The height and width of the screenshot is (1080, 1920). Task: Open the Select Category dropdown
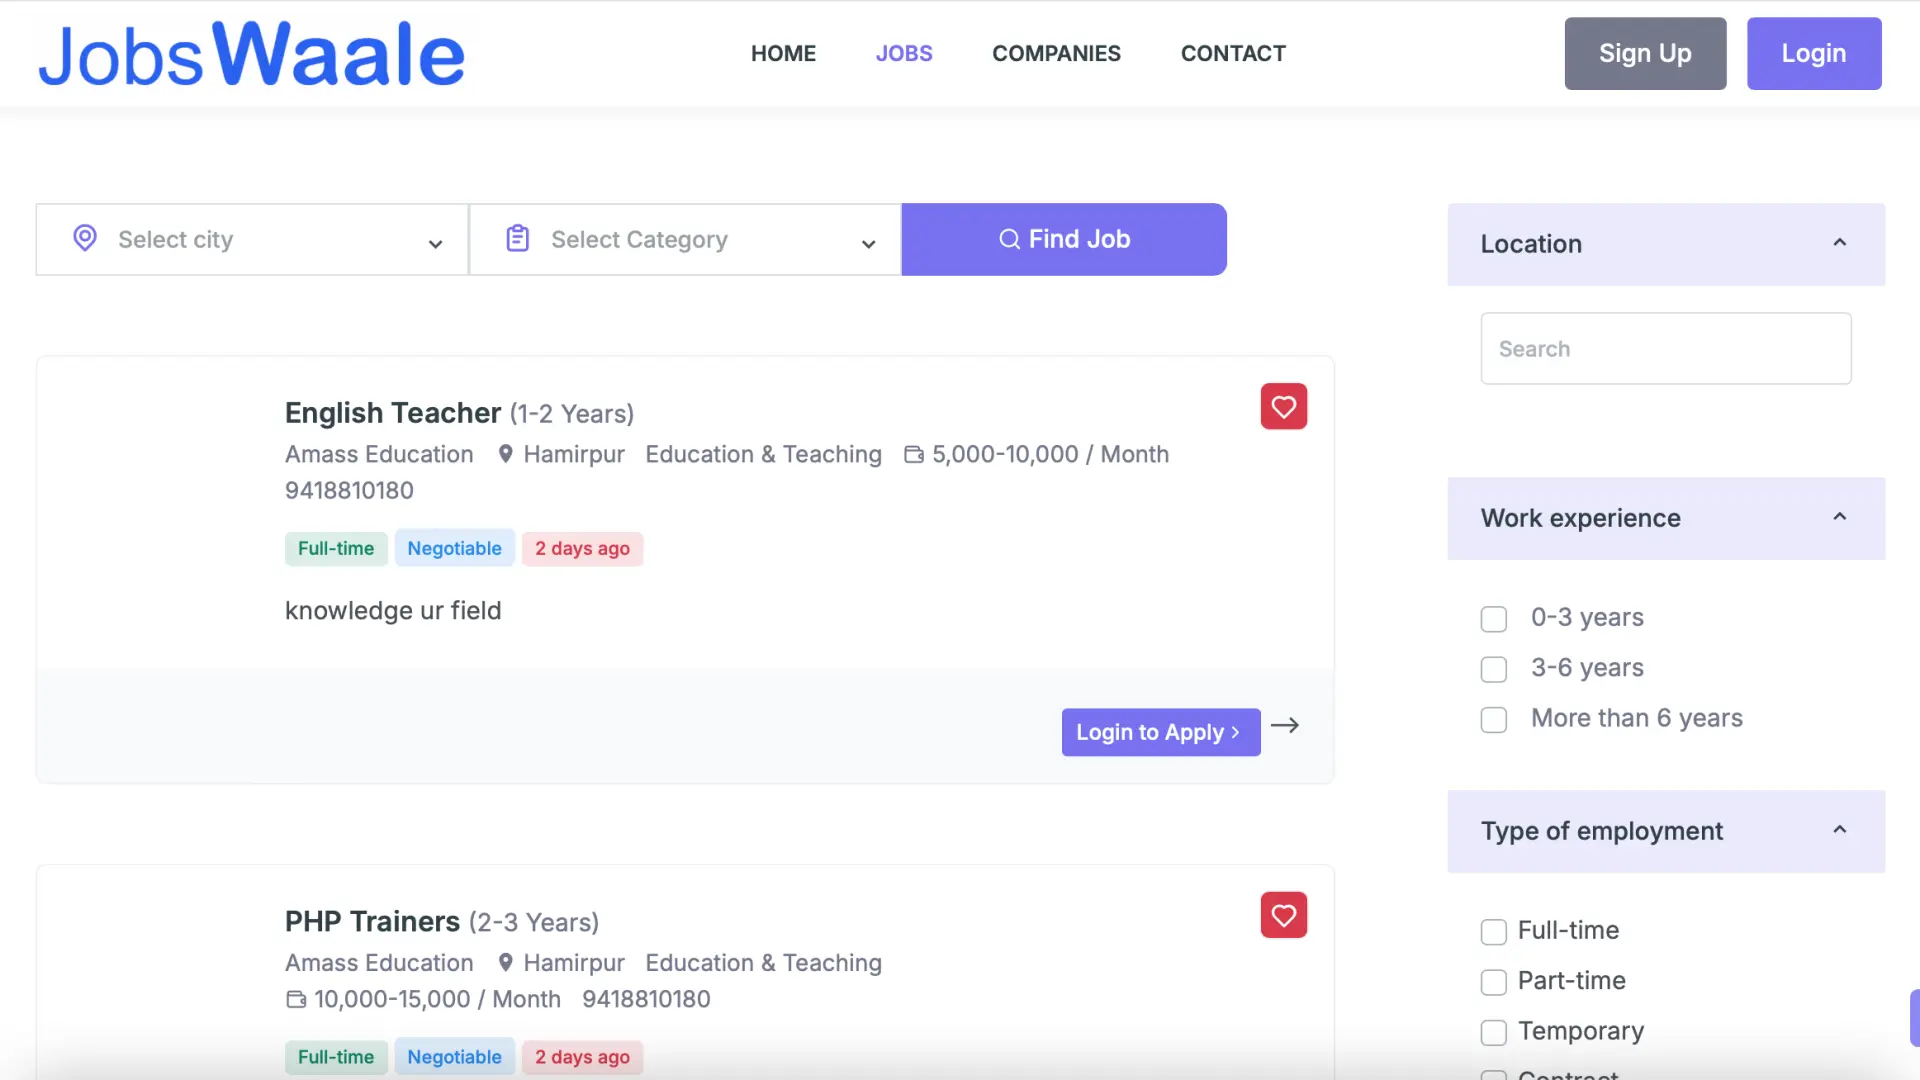coord(684,239)
